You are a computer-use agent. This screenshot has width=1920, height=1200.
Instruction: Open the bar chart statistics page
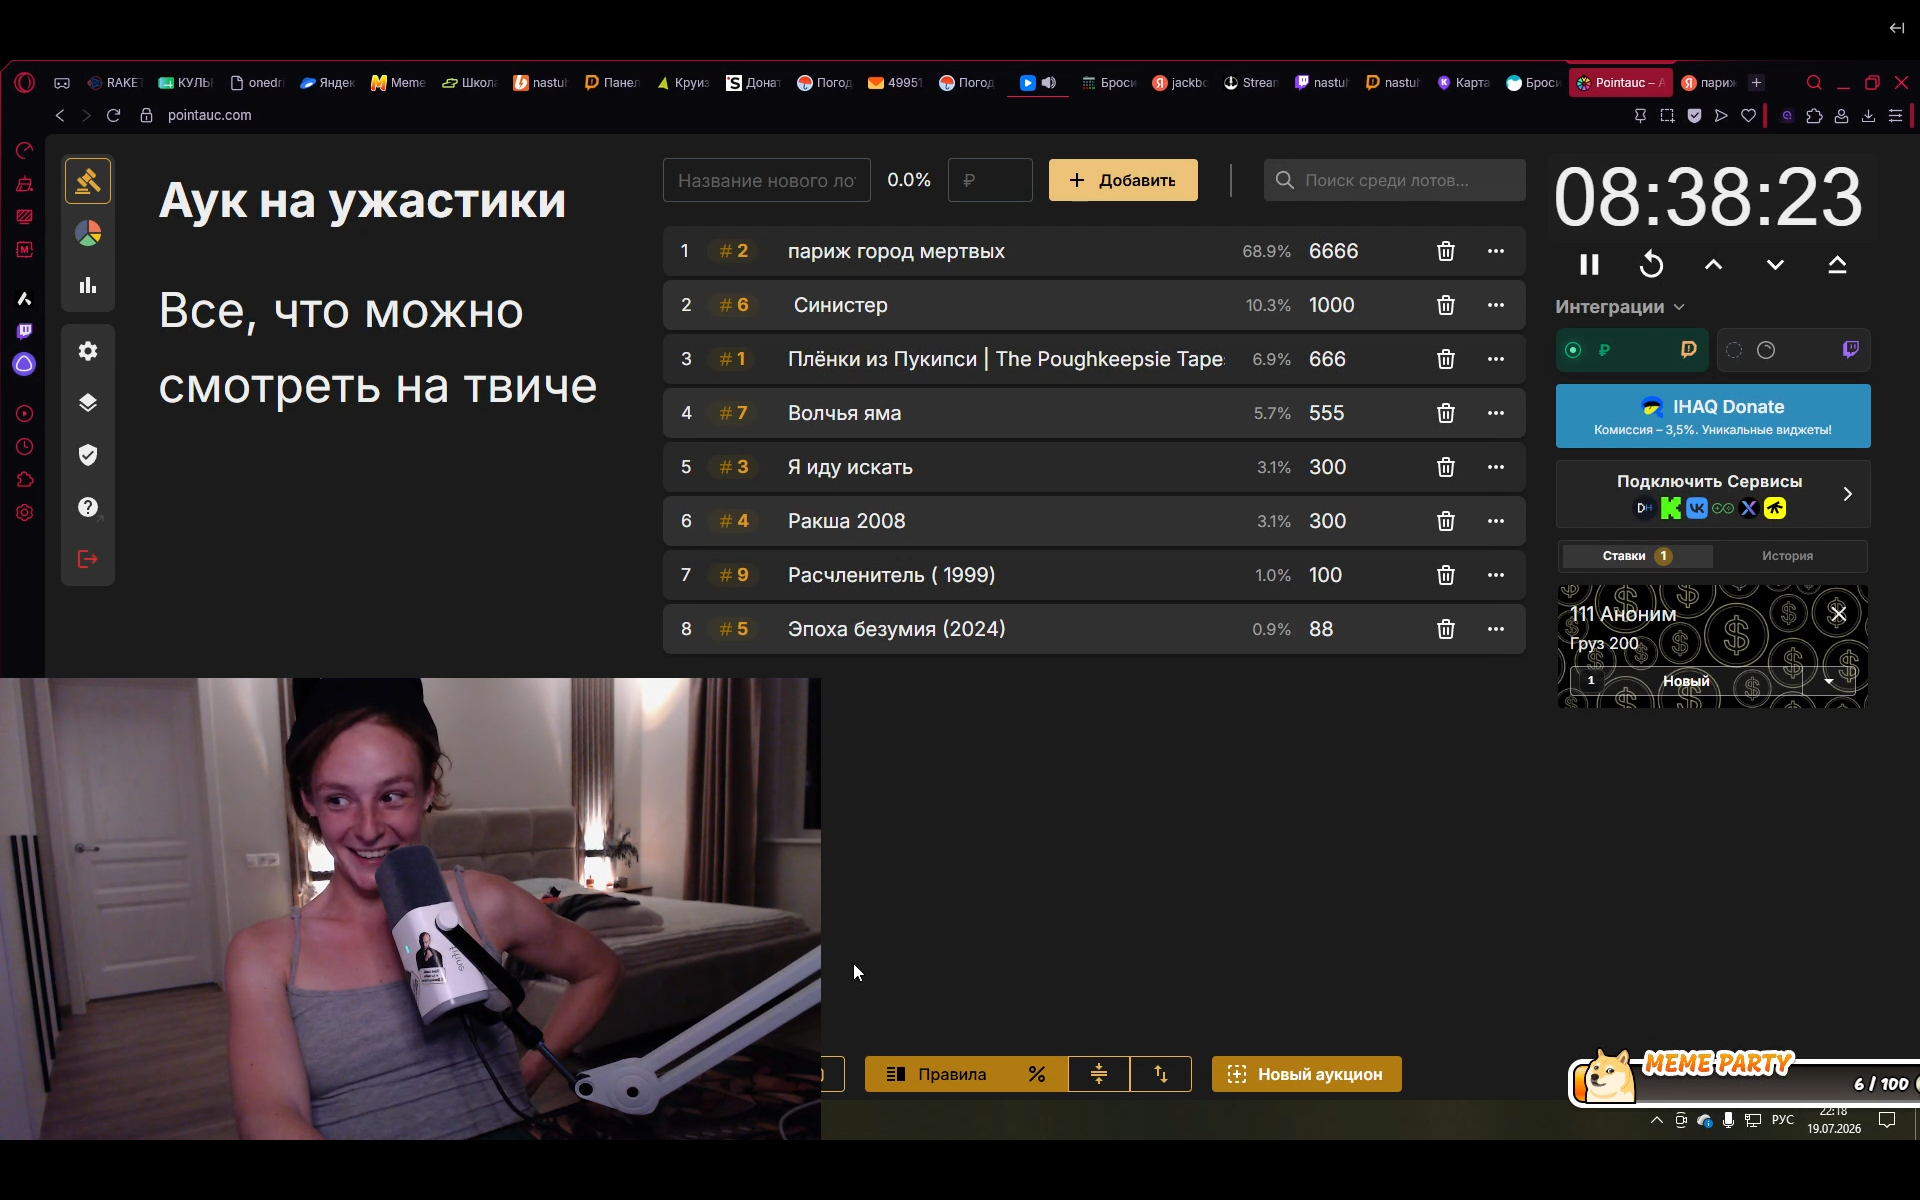click(x=88, y=286)
